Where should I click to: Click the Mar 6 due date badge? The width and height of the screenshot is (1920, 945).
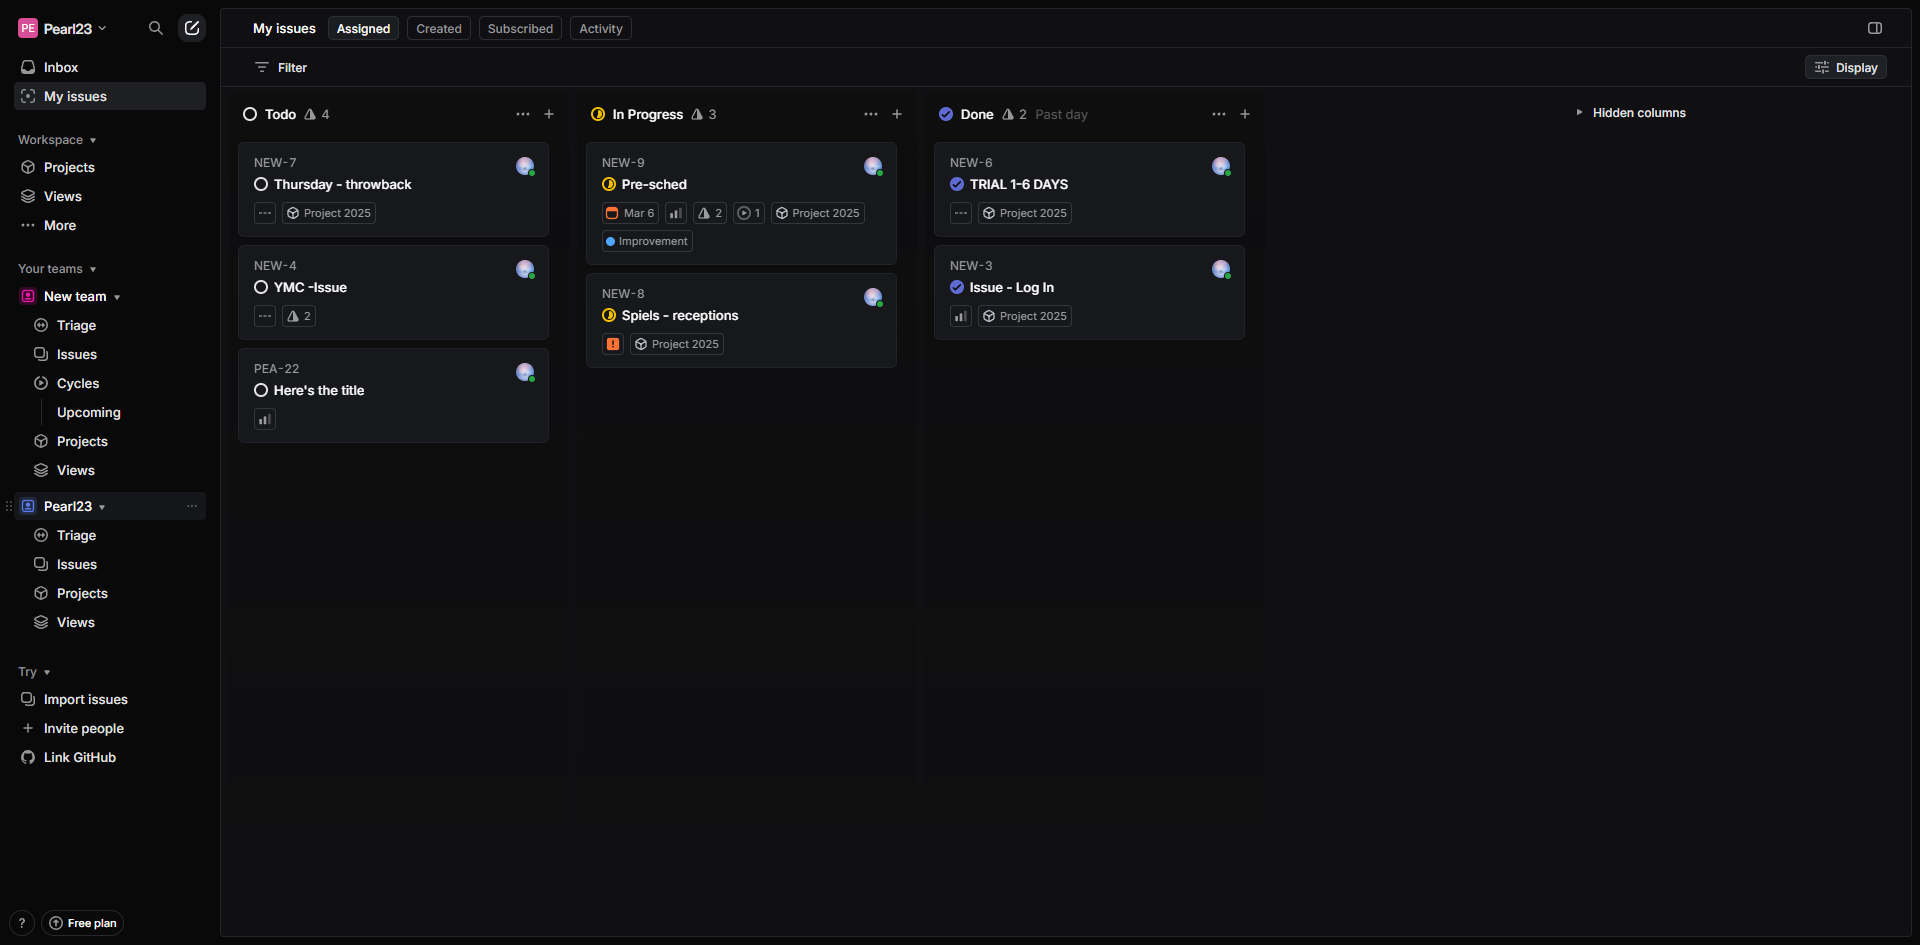pos(630,213)
